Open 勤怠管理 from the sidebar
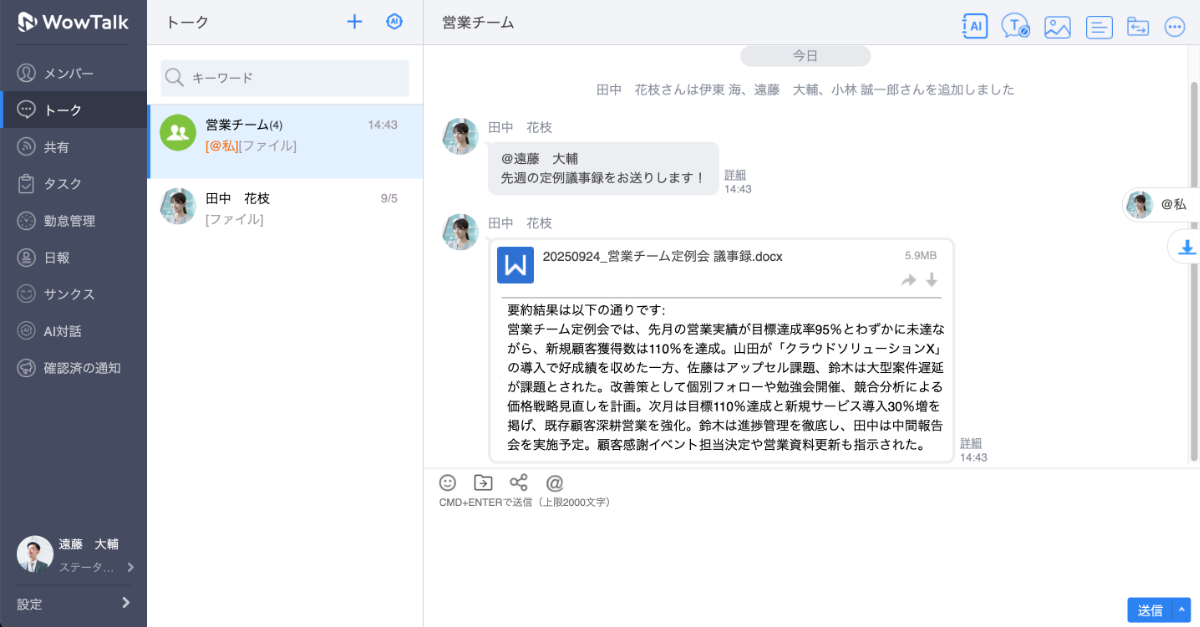 pos(69,221)
